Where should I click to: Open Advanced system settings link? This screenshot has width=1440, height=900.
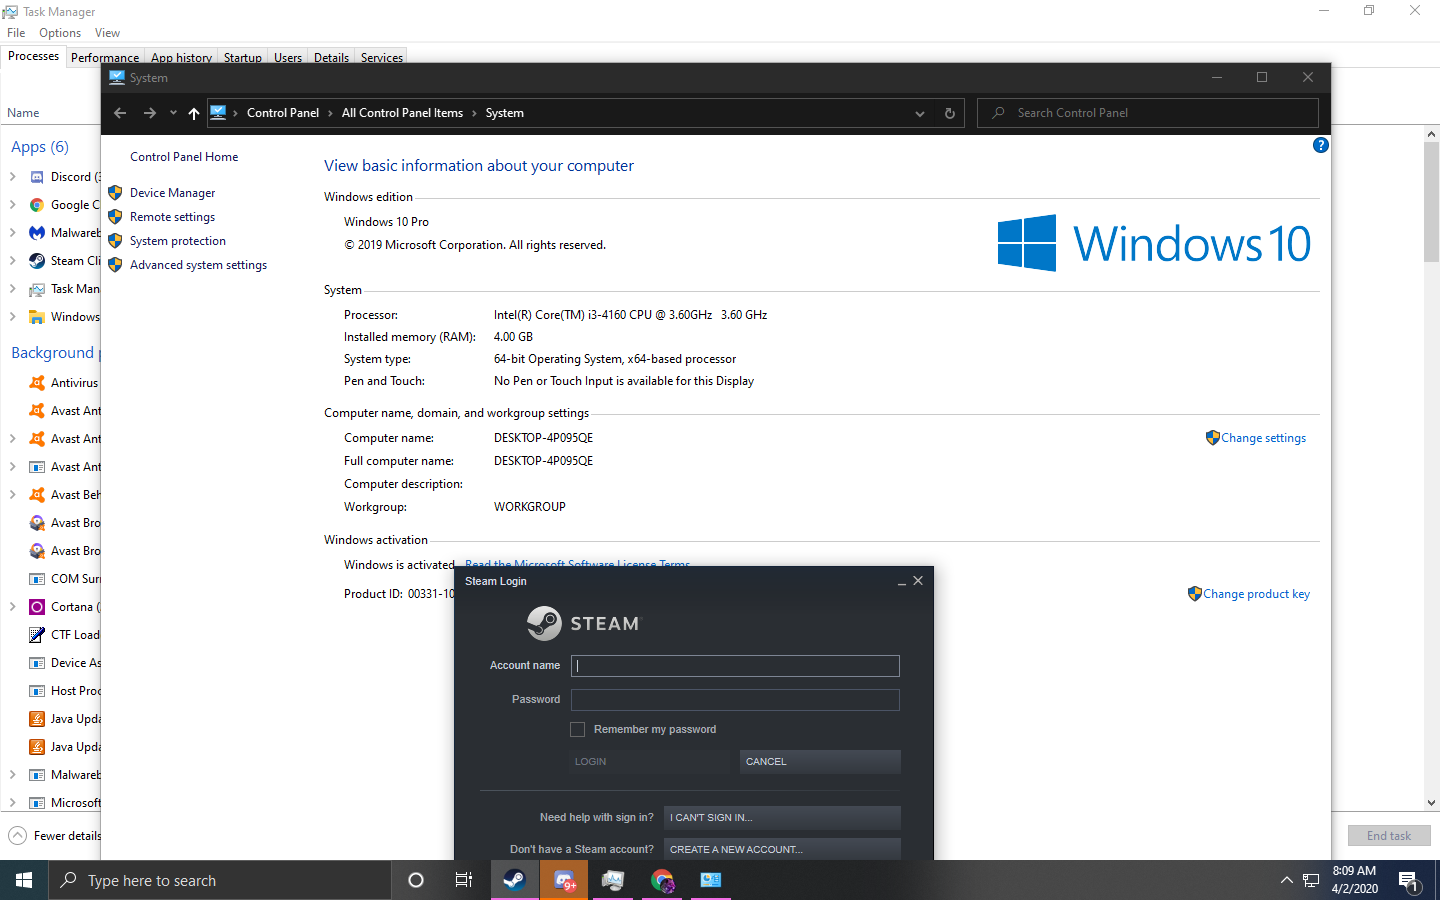pos(198,265)
